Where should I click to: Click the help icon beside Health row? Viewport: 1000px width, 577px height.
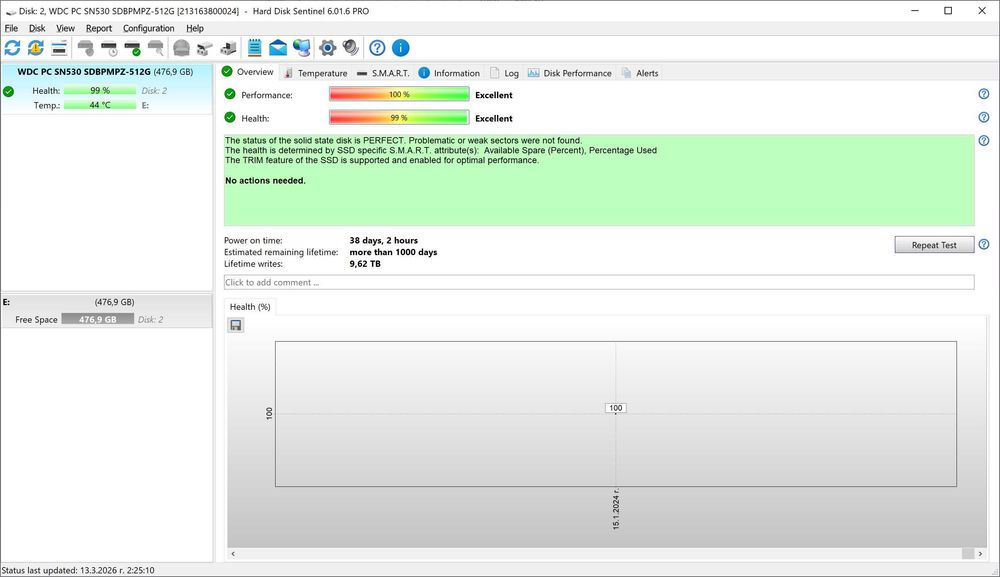tap(984, 117)
